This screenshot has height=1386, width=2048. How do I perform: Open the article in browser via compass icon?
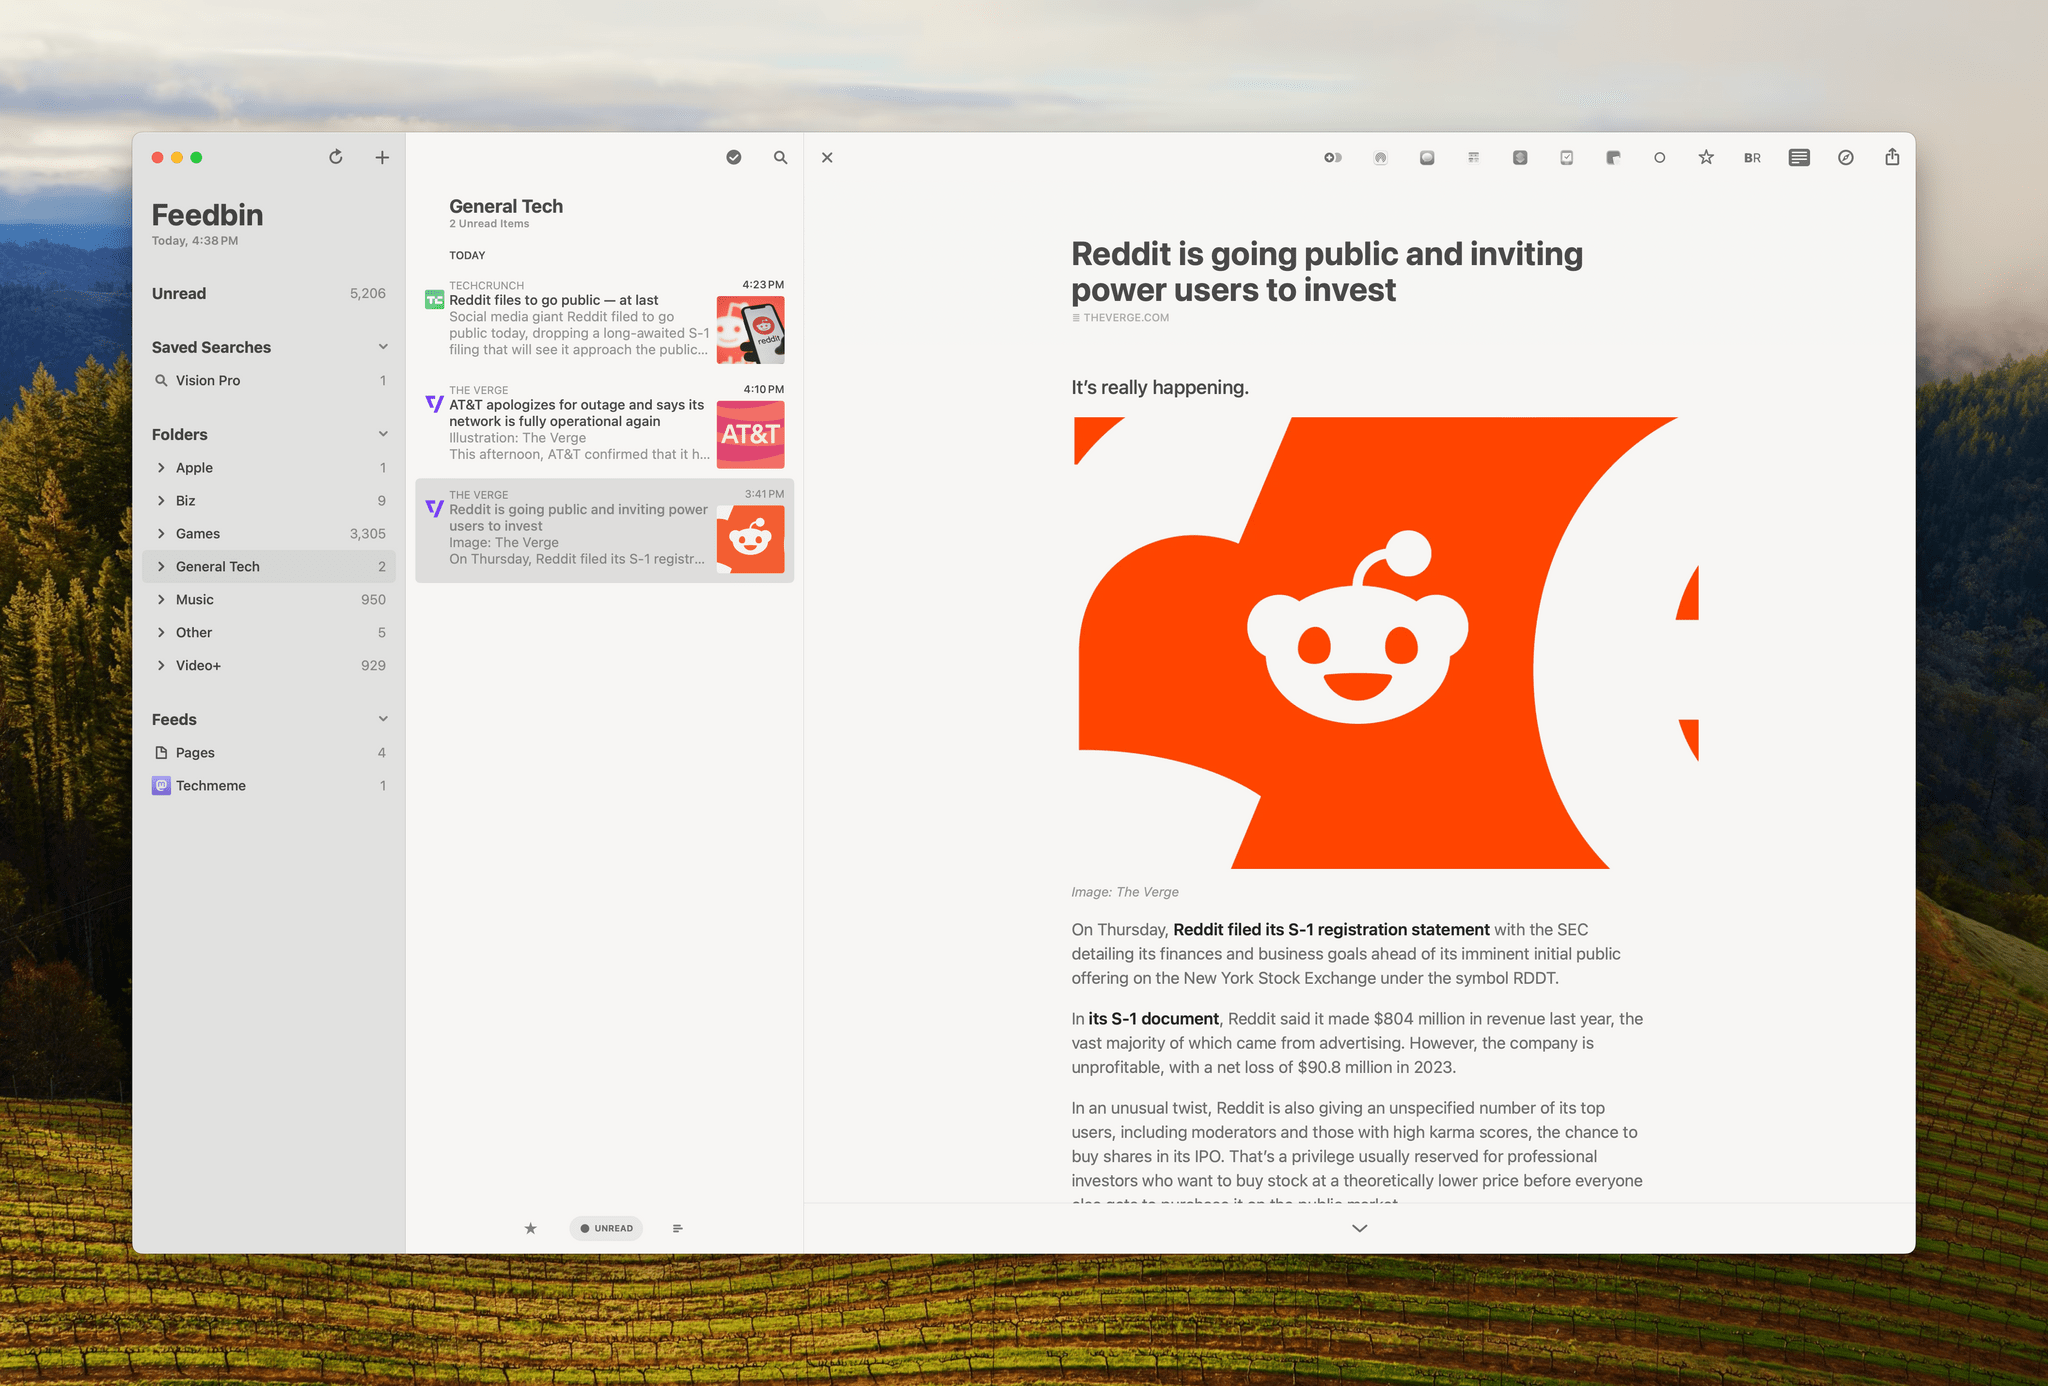(1845, 157)
